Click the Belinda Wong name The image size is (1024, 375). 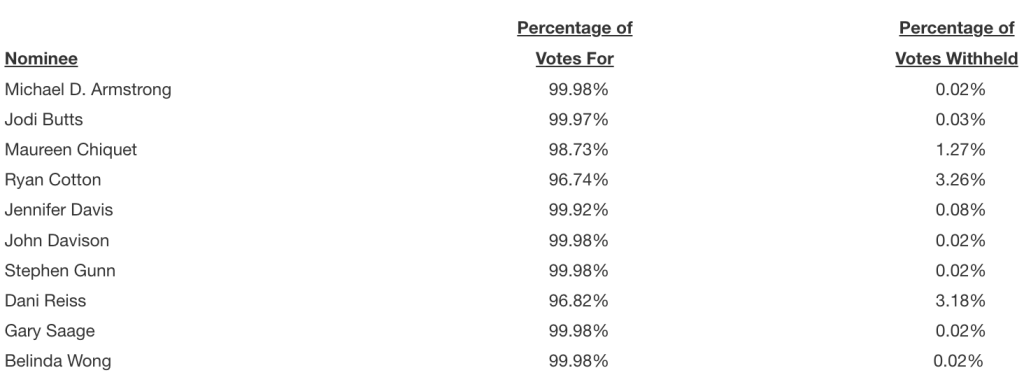pyautogui.click(x=57, y=361)
